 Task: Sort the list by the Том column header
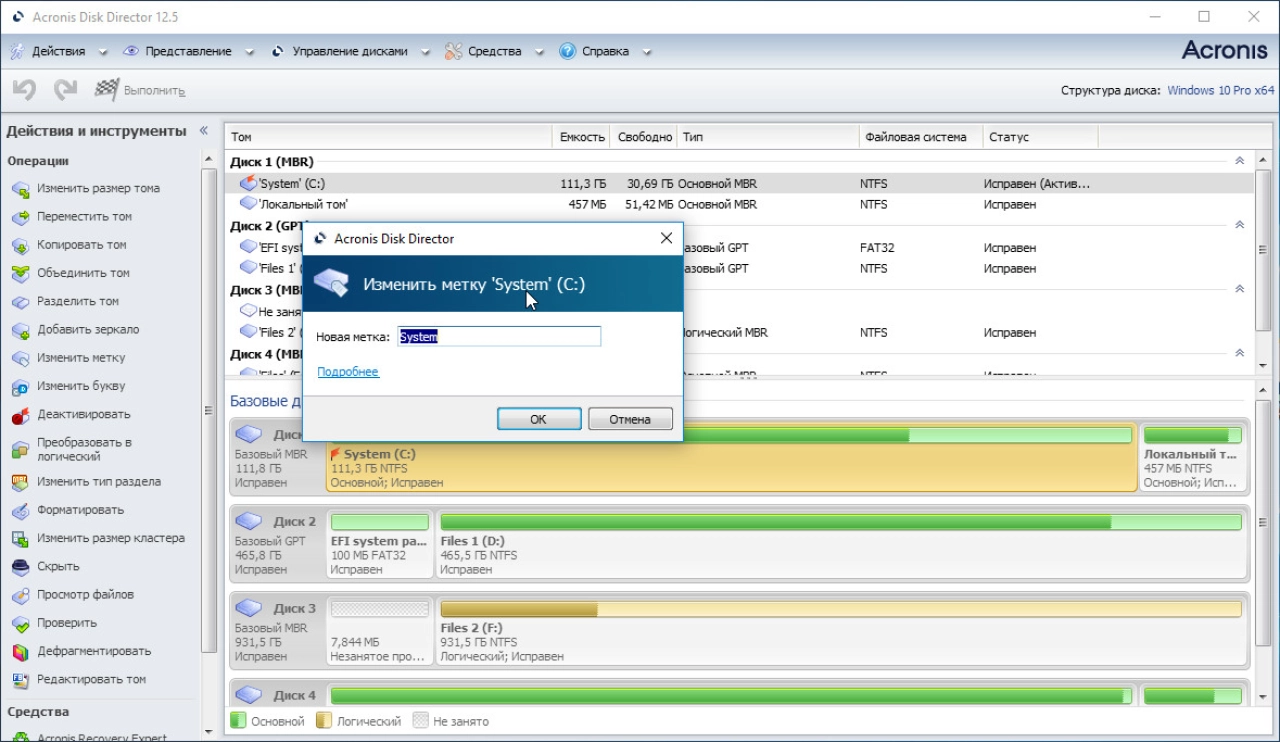coord(389,137)
